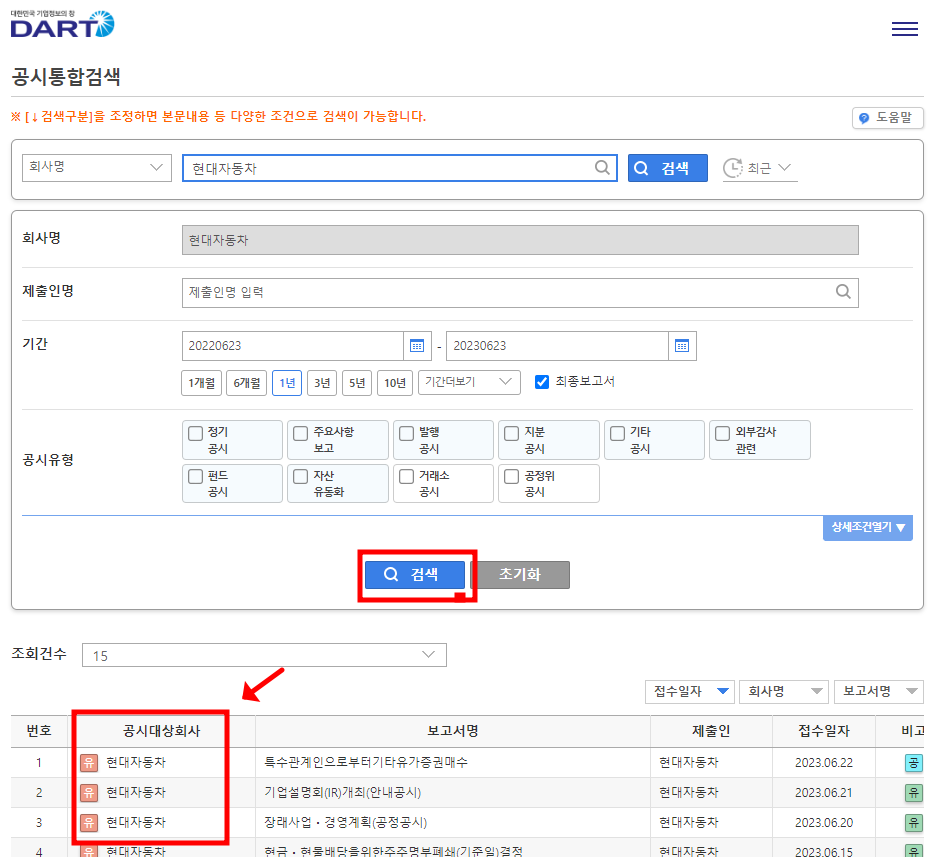Image resolution: width=938 pixels, height=857 pixels.
Task: Click the start date field 20220623
Action: tap(293, 346)
